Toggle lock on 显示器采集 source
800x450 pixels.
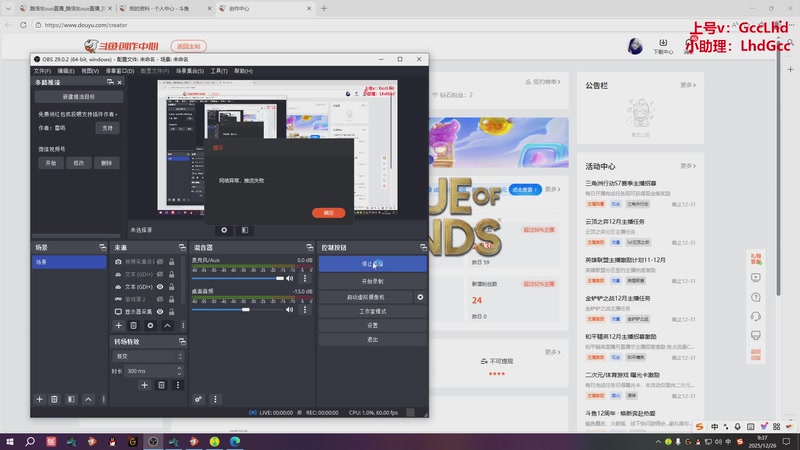pos(171,312)
